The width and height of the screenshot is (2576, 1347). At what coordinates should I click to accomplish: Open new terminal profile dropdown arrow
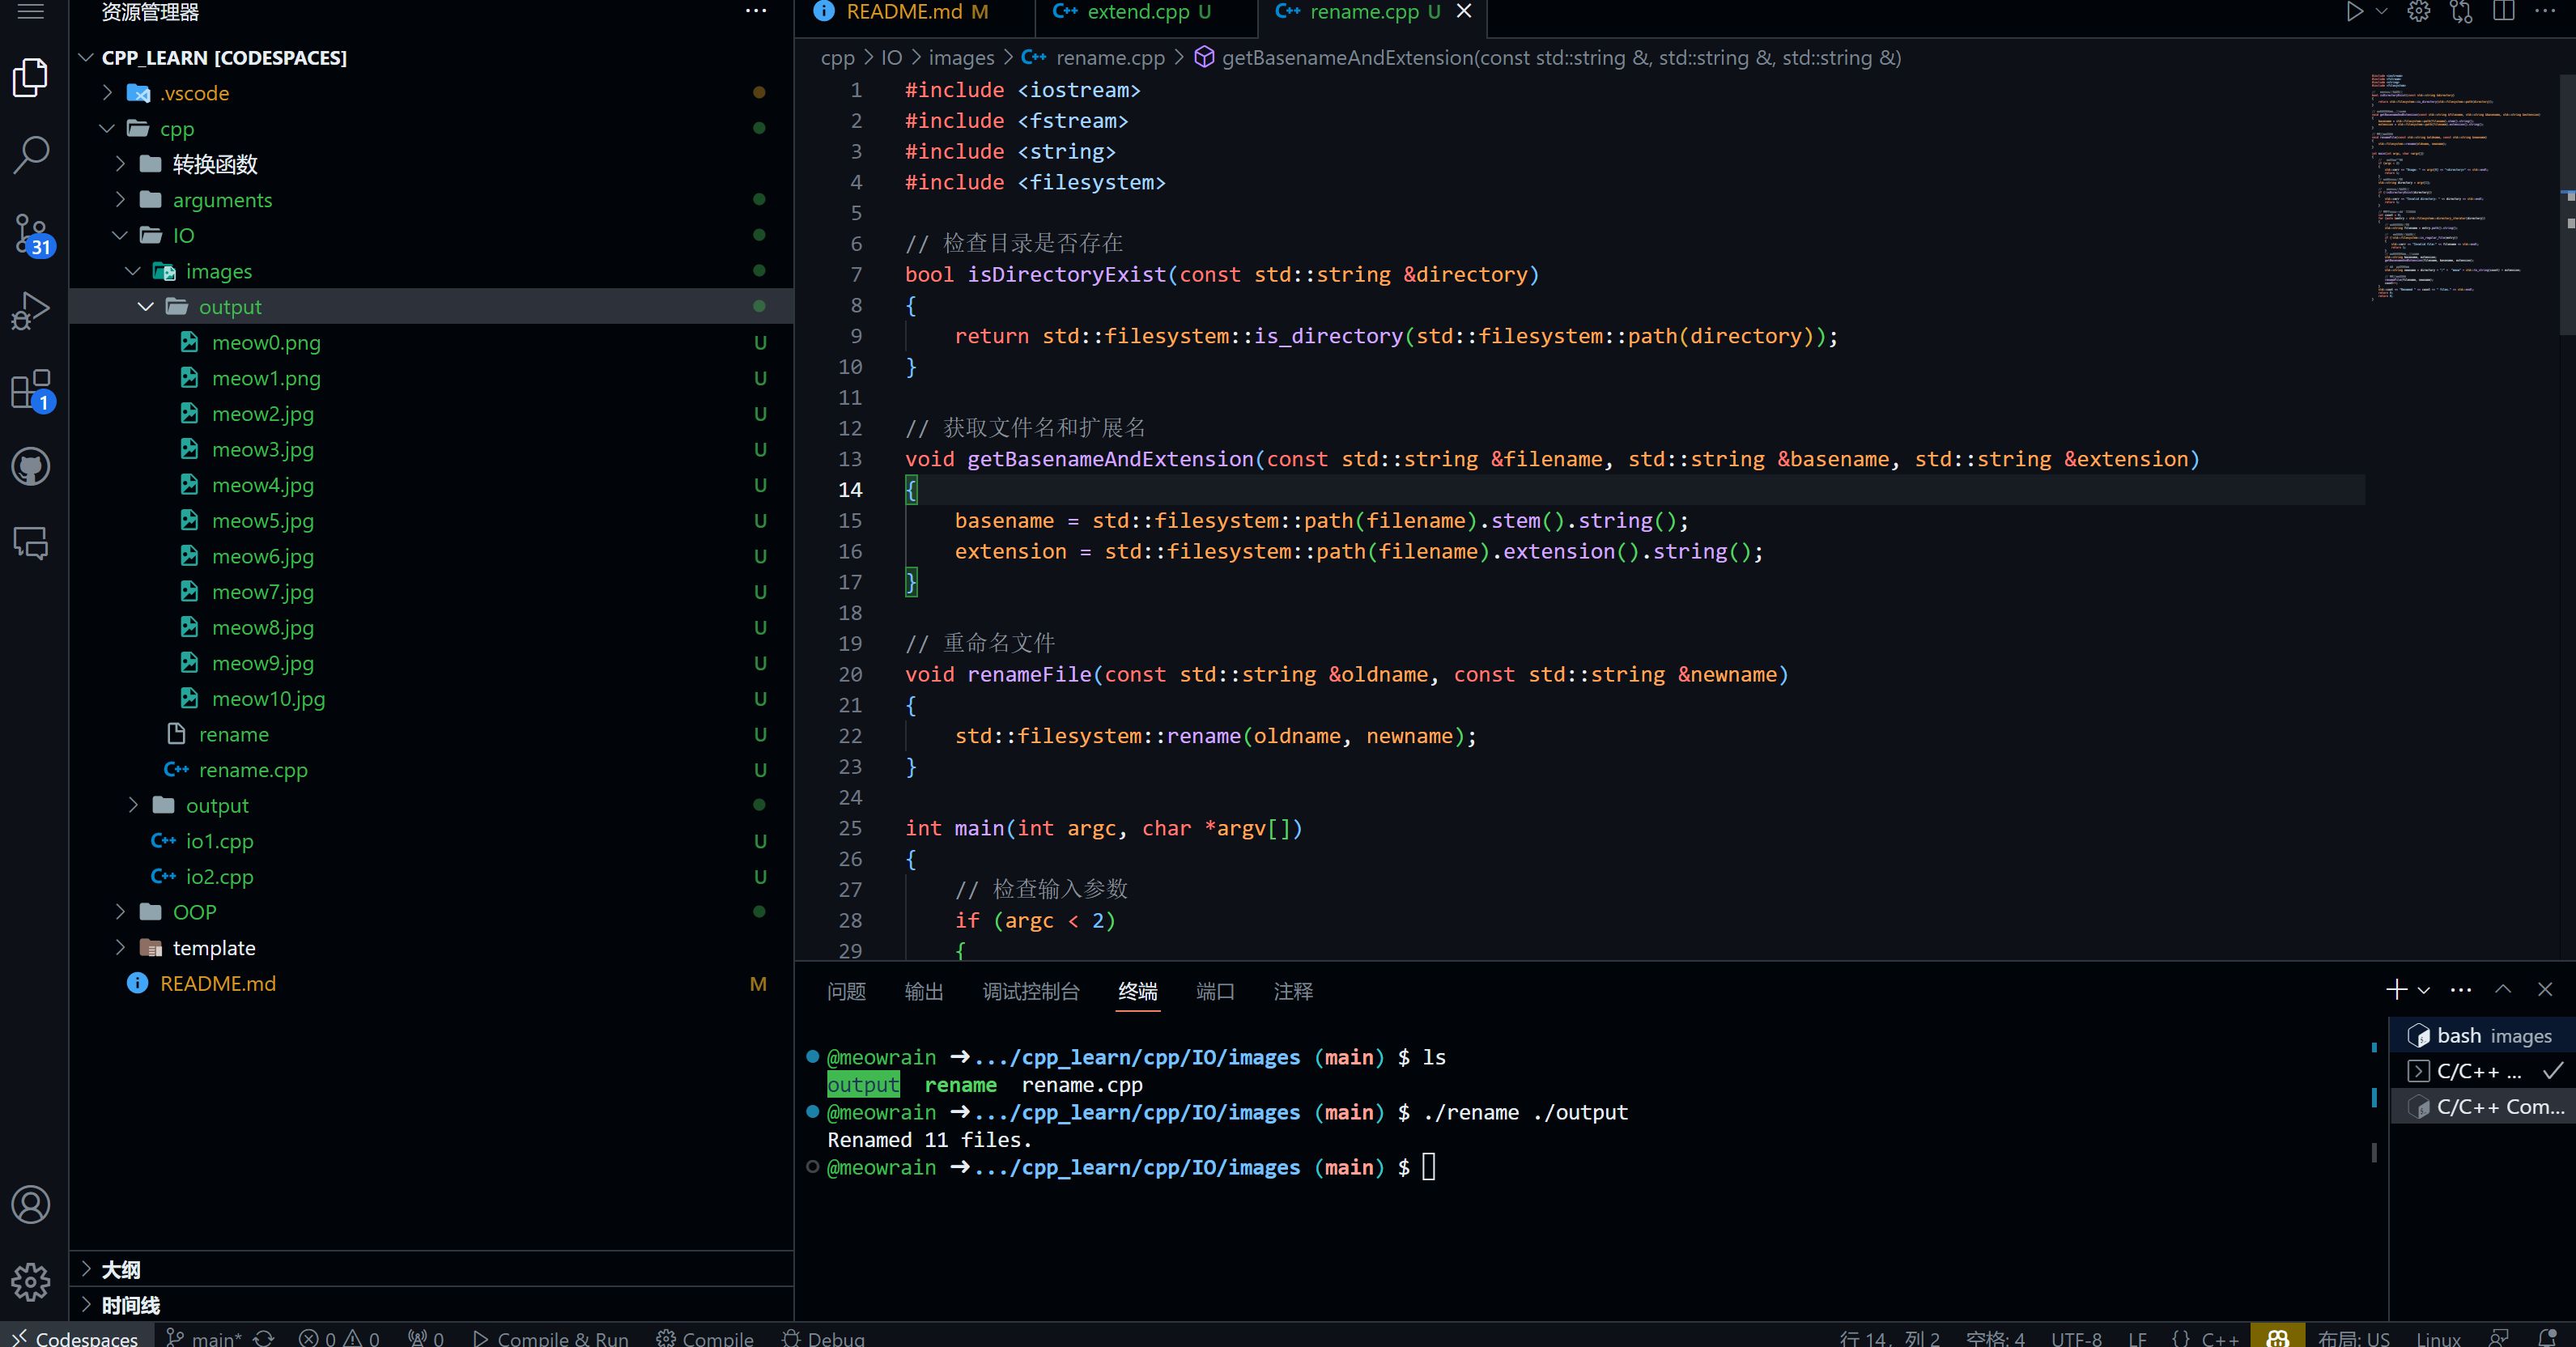coord(2424,990)
